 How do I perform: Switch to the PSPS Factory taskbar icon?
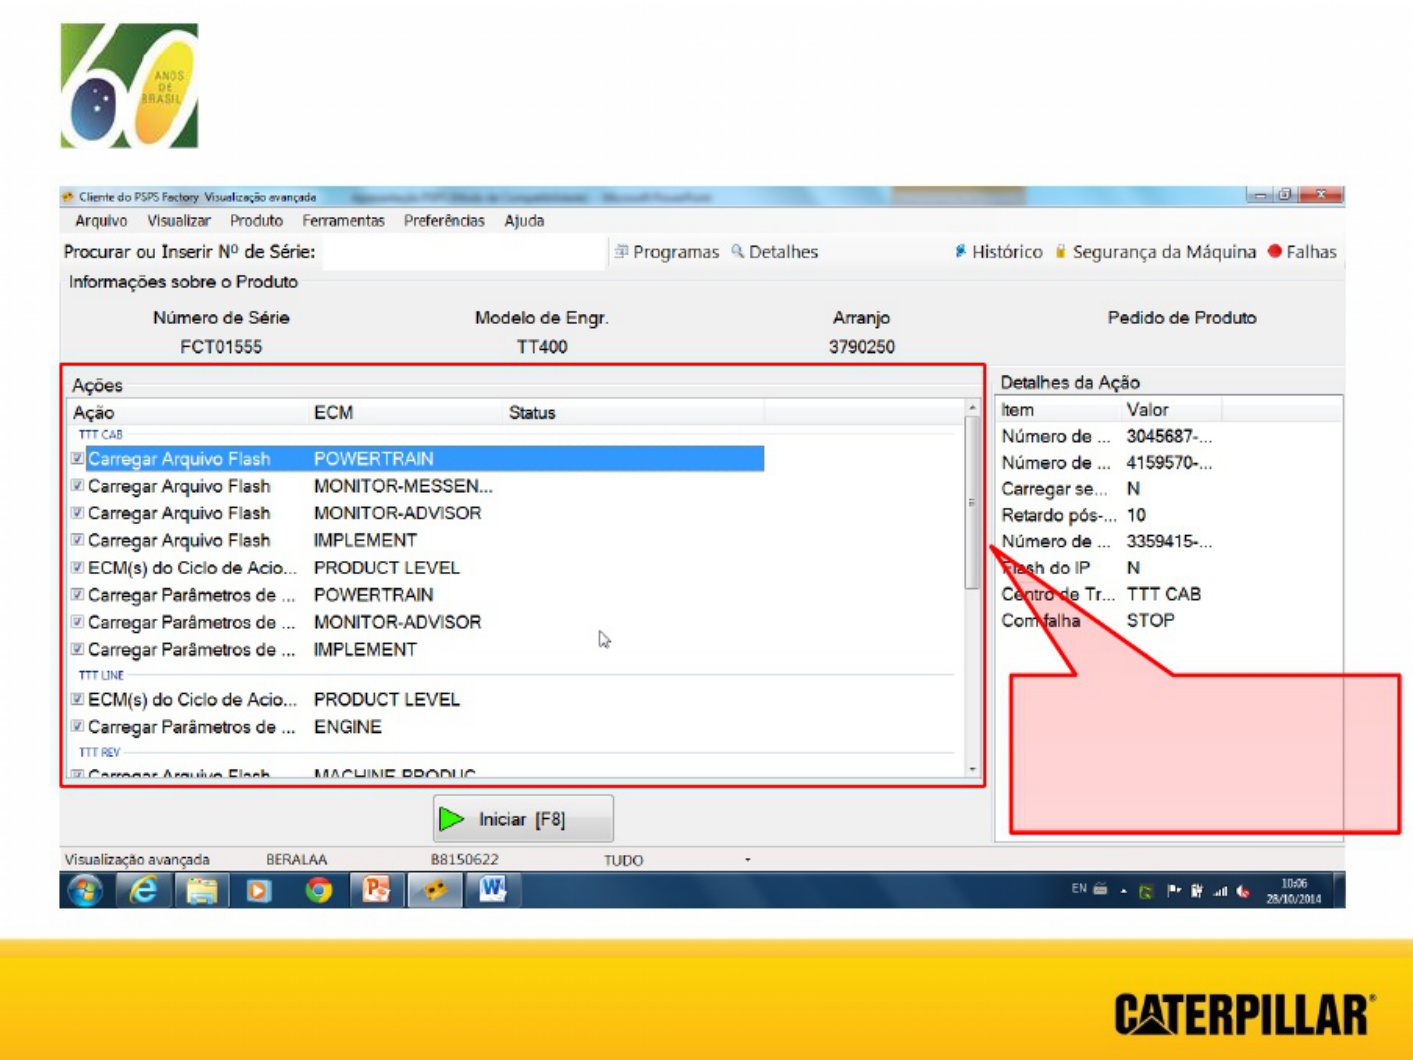click(x=434, y=890)
